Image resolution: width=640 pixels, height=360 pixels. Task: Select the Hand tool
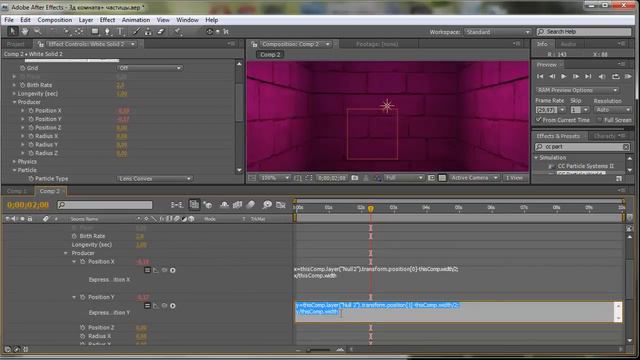coord(24,31)
